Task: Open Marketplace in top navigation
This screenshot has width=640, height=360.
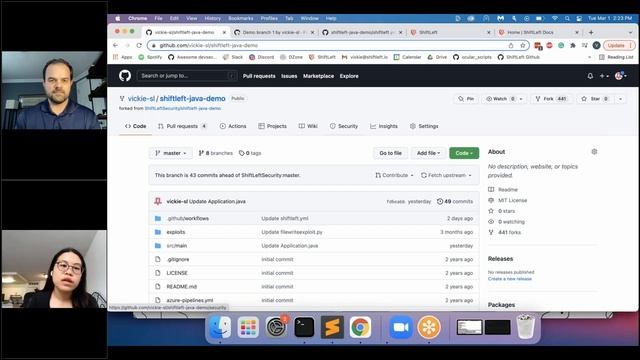Action: click(318, 76)
